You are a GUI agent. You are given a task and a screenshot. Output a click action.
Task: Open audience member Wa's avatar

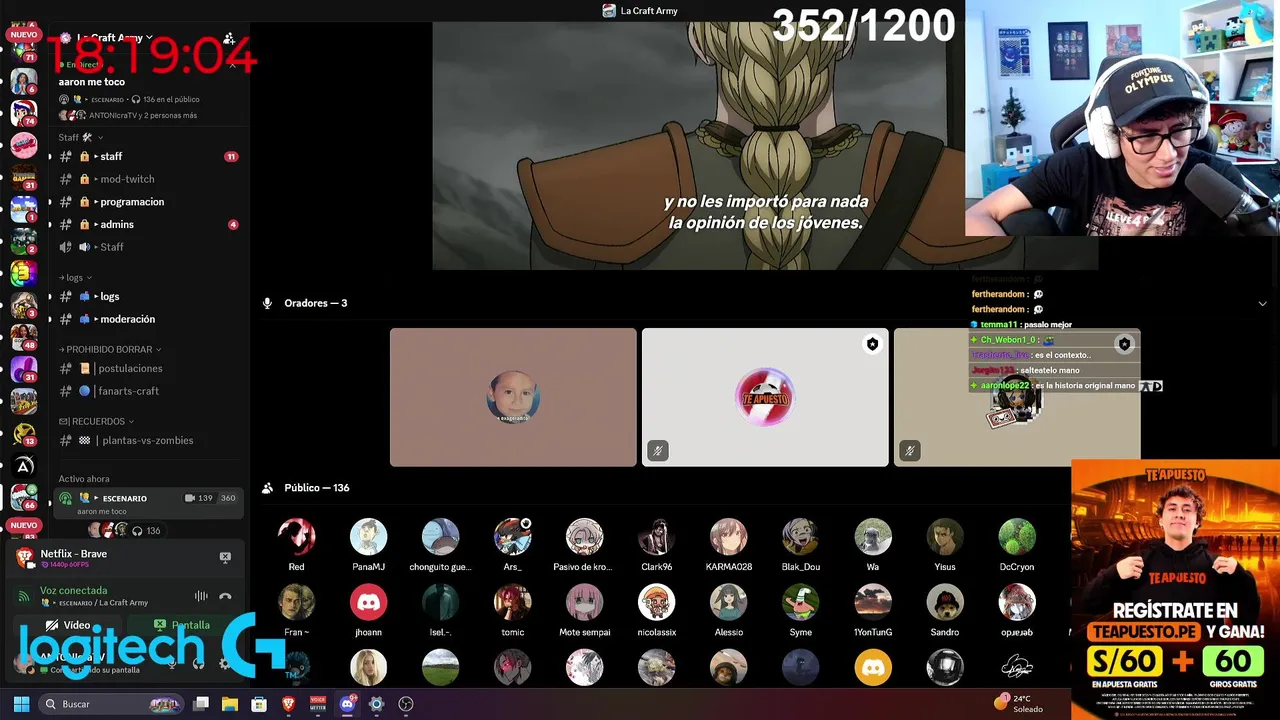pyautogui.click(x=872, y=537)
